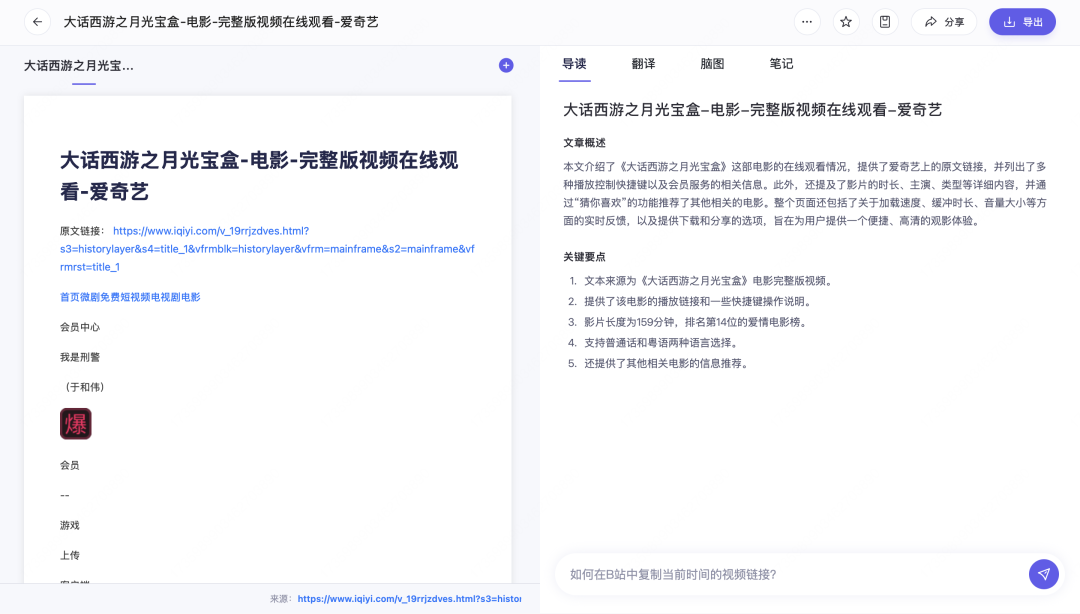
Task: Open the source URL at the page bottom
Action: coord(410,597)
